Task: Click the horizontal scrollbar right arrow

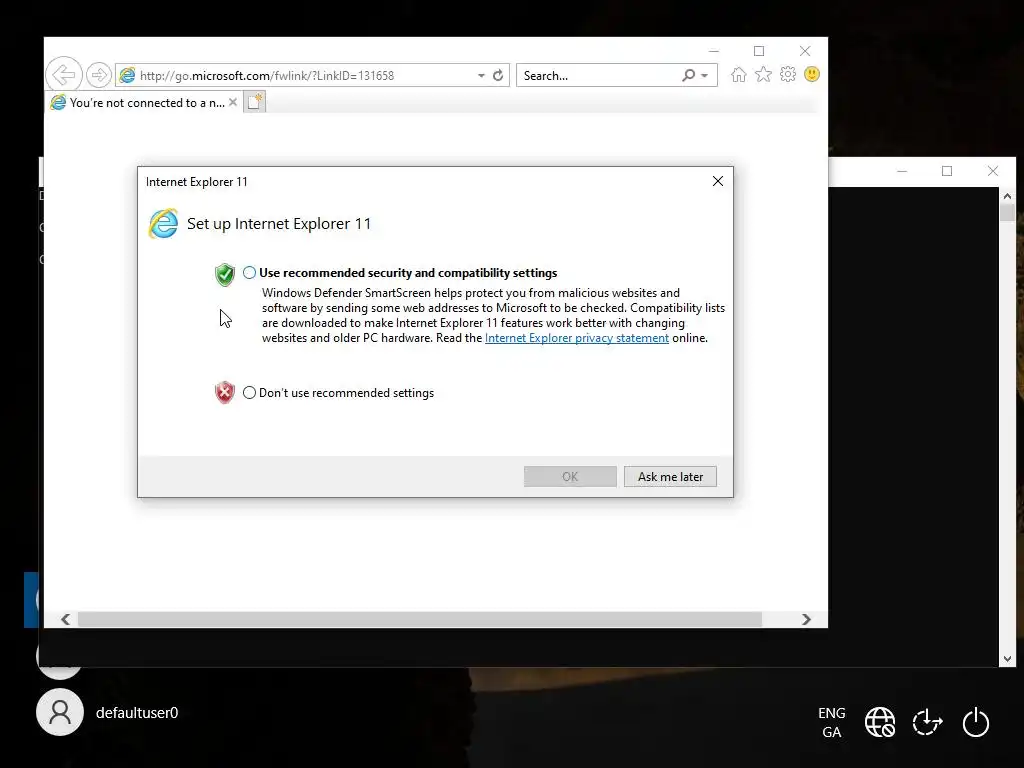Action: pyautogui.click(x=806, y=619)
